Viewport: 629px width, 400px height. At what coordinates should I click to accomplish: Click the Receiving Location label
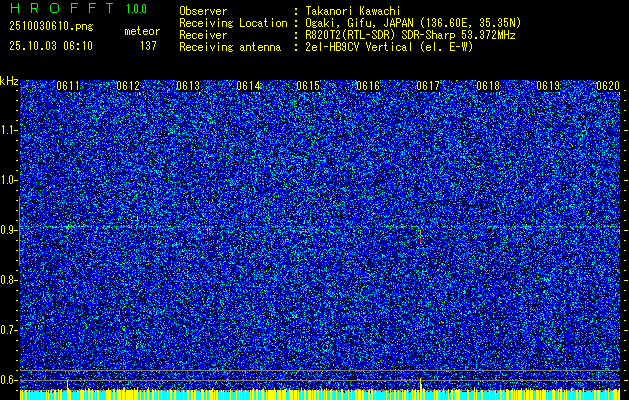(233, 23)
